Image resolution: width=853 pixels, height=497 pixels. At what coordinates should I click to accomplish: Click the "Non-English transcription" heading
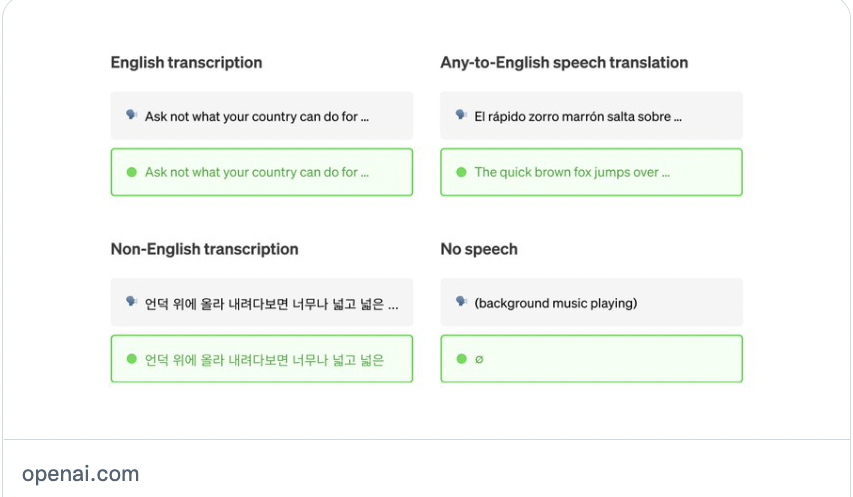[204, 249]
